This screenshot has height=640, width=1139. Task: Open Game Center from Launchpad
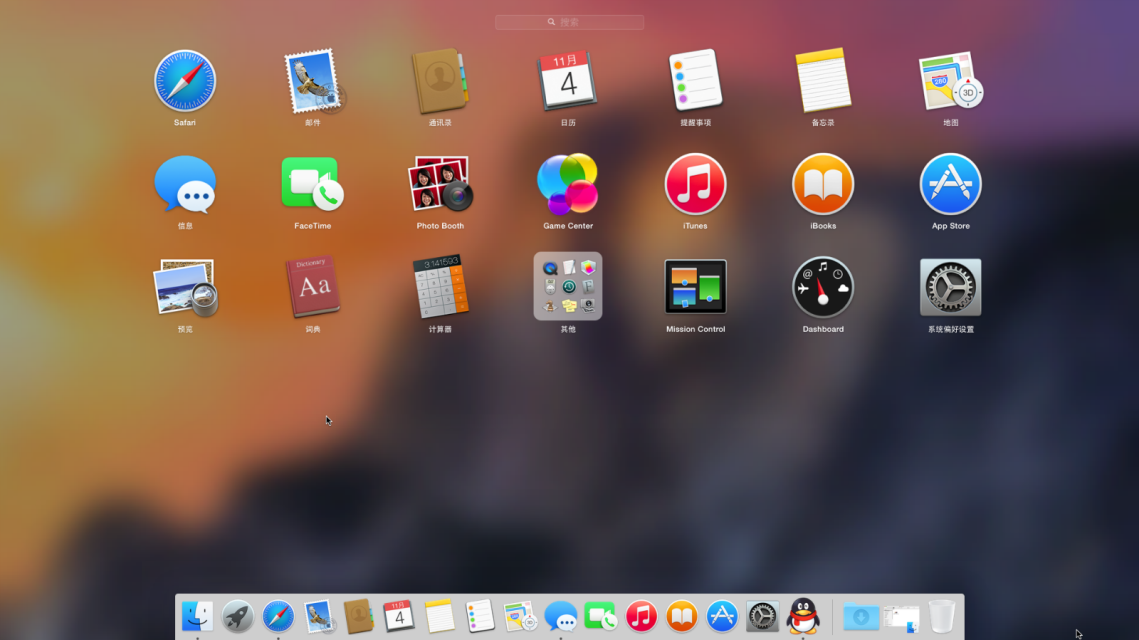[x=568, y=184]
